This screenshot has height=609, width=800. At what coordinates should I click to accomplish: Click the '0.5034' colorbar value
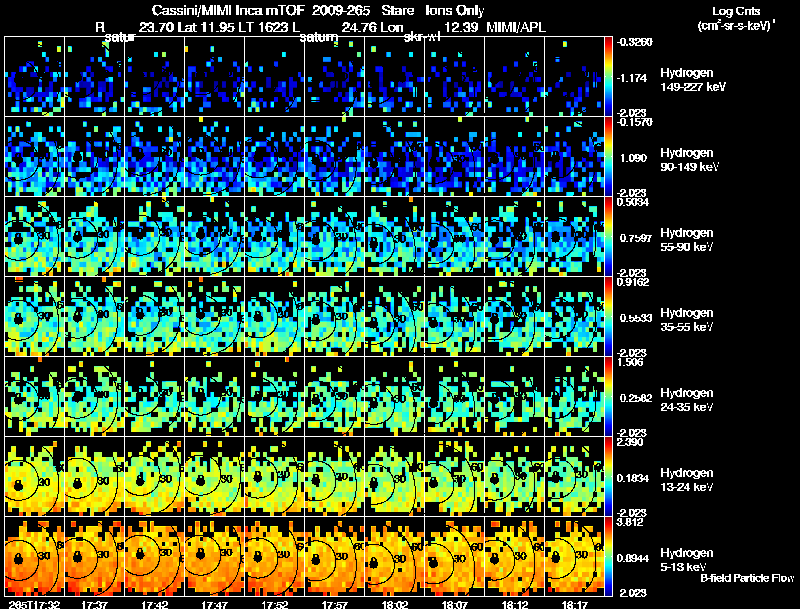tap(633, 202)
